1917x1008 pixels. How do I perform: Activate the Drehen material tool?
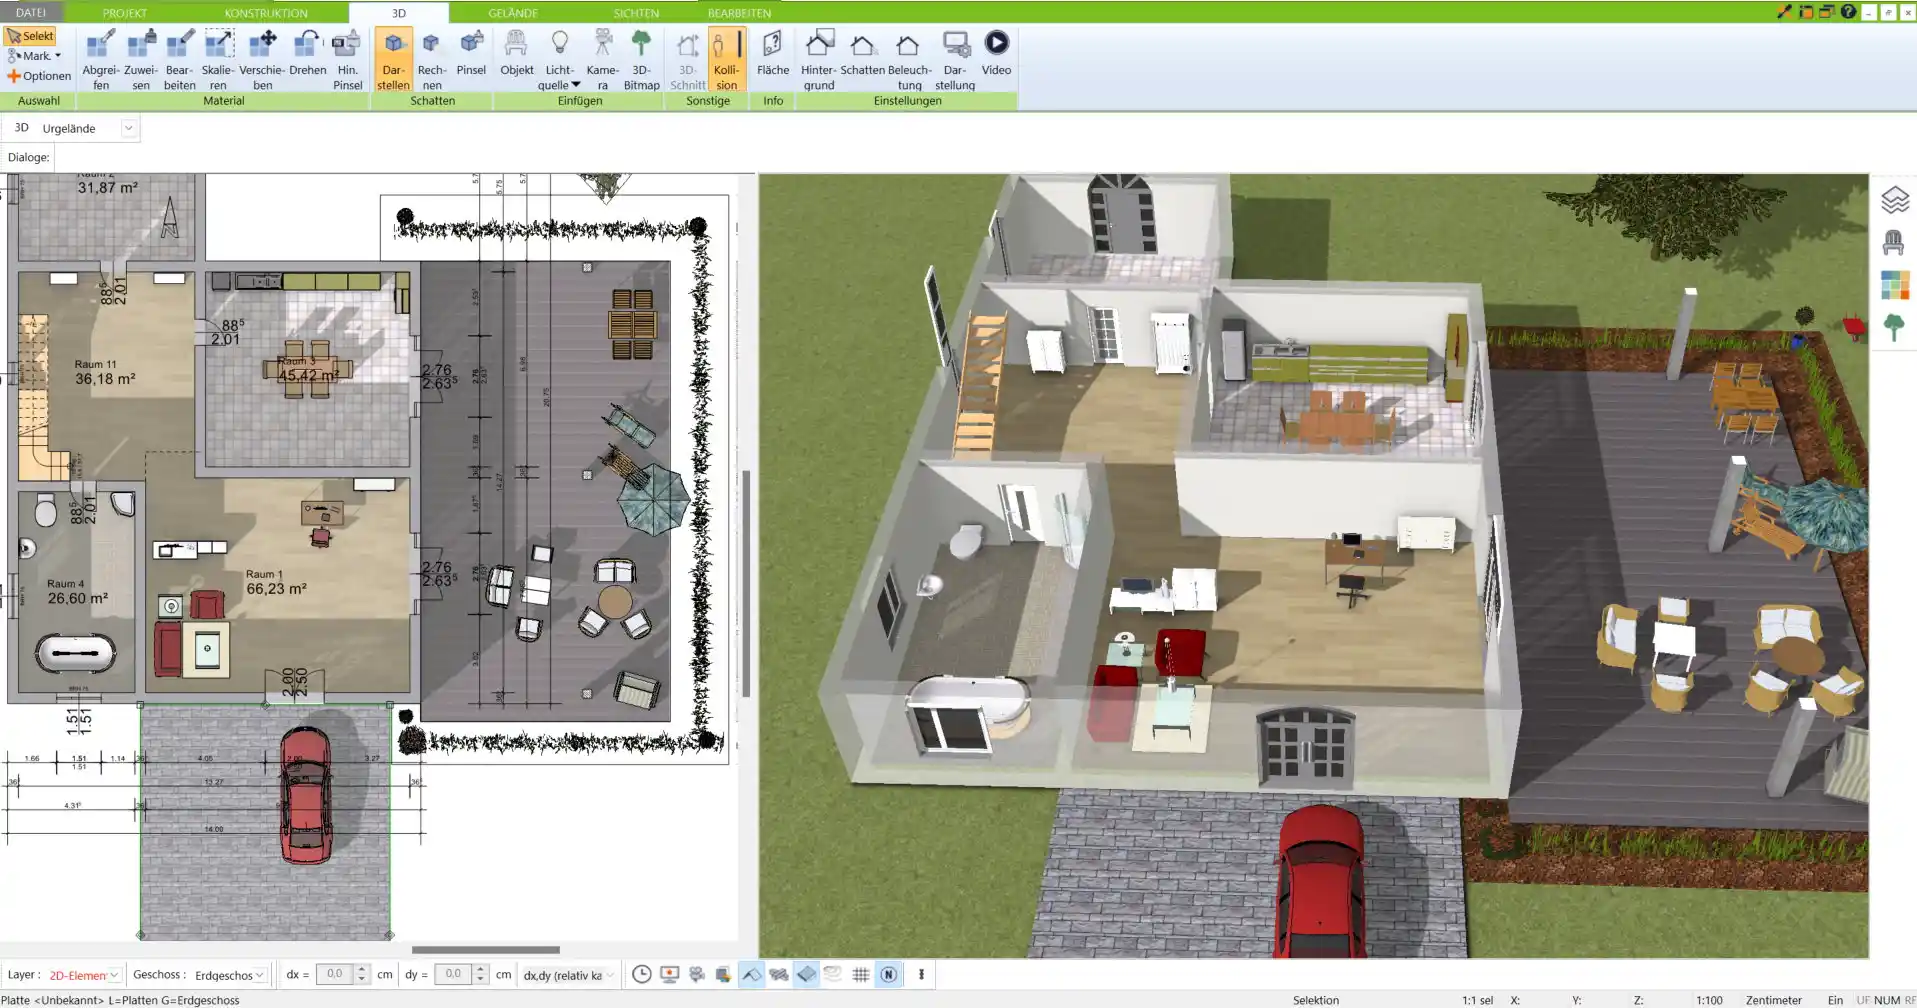[307, 53]
